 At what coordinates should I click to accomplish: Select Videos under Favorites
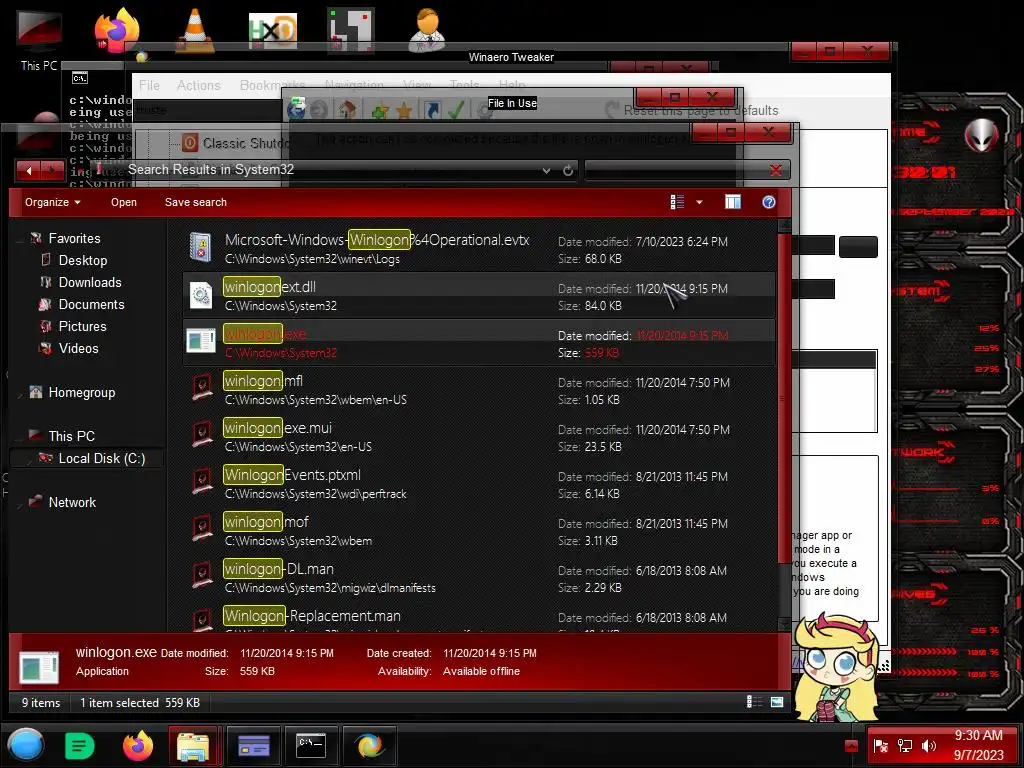[78, 349]
